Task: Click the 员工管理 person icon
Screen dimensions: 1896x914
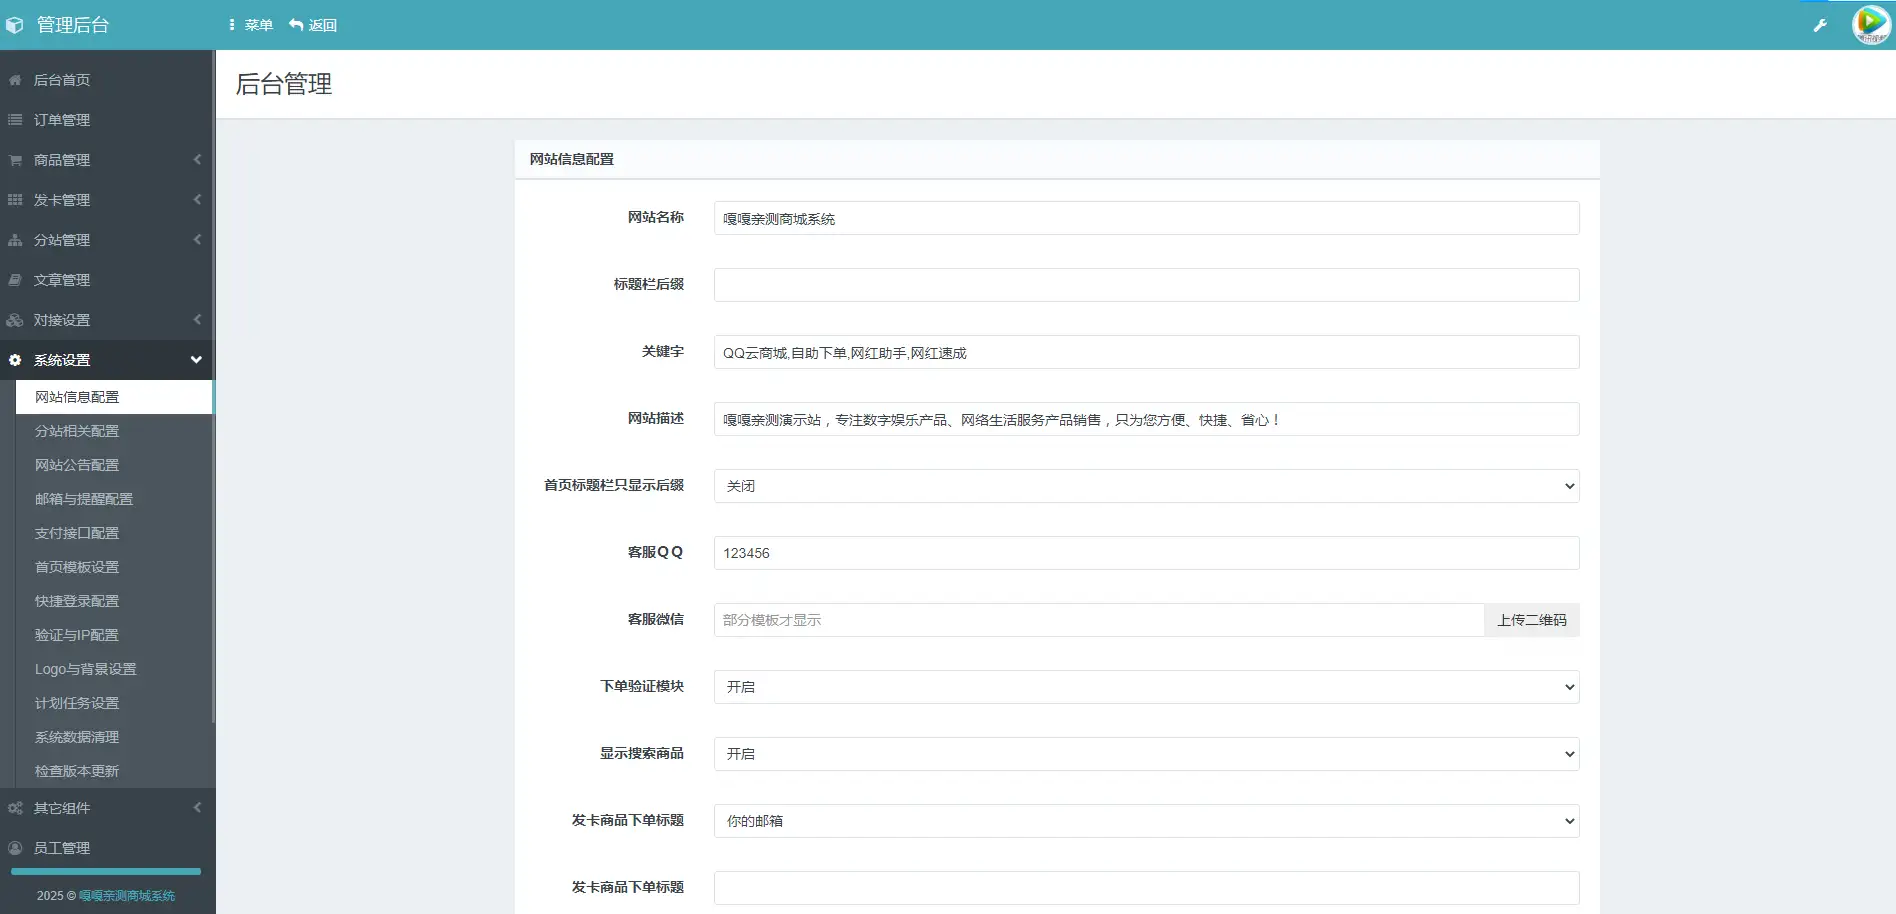Action: [x=15, y=847]
